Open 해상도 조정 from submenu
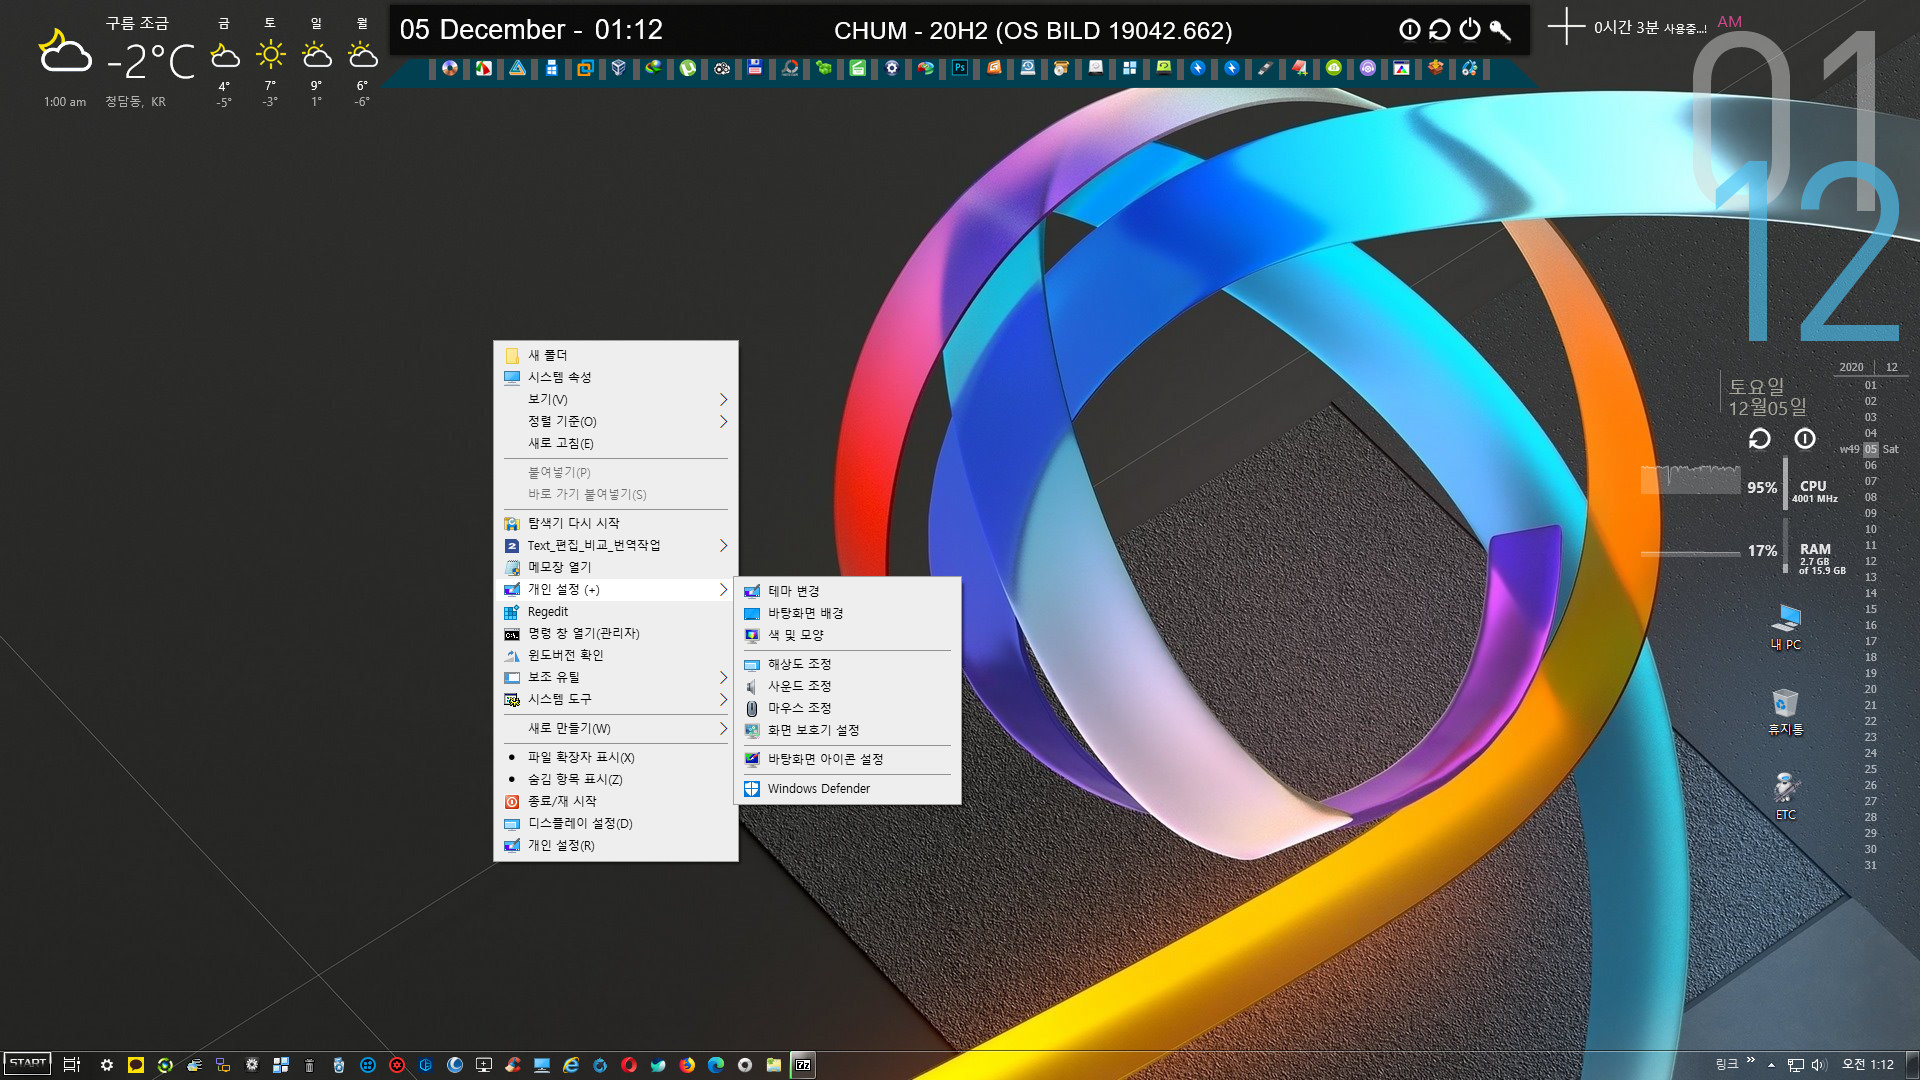 848,664
